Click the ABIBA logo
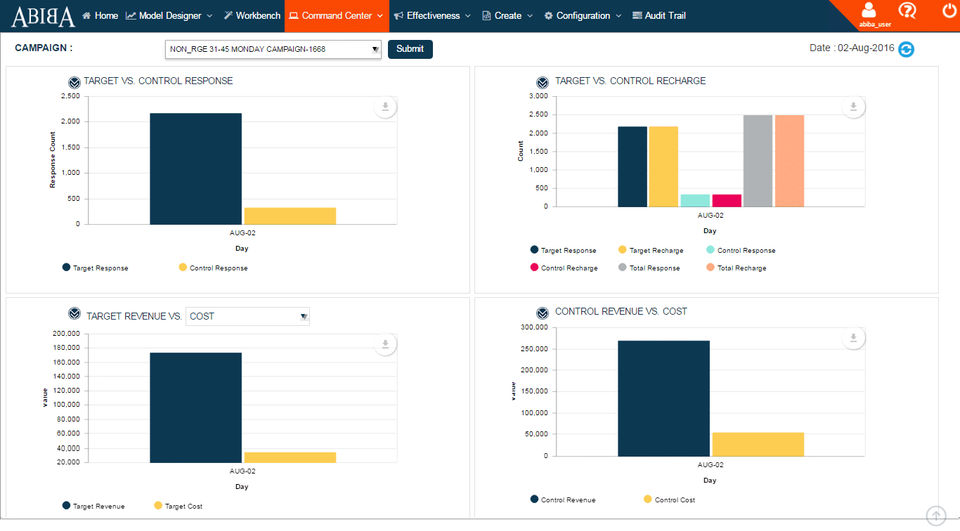This screenshot has width=960, height=531. pyautogui.click(x=43, y=17)
